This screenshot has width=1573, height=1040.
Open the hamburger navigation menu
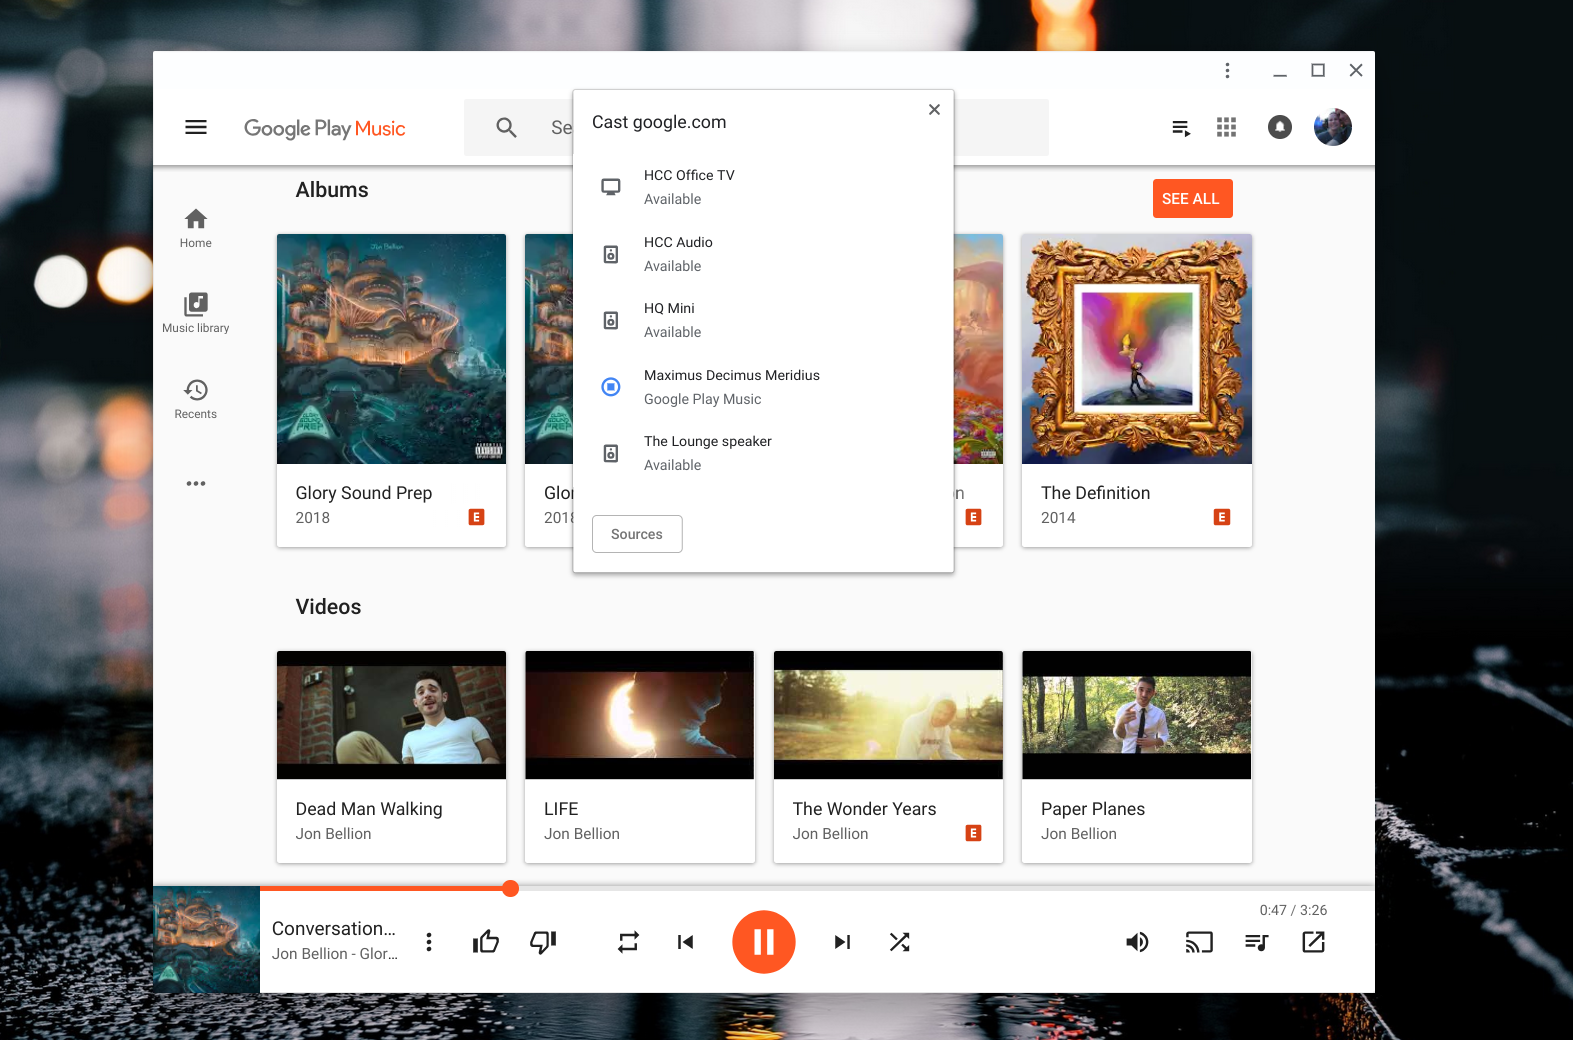[x=196, y=127]
